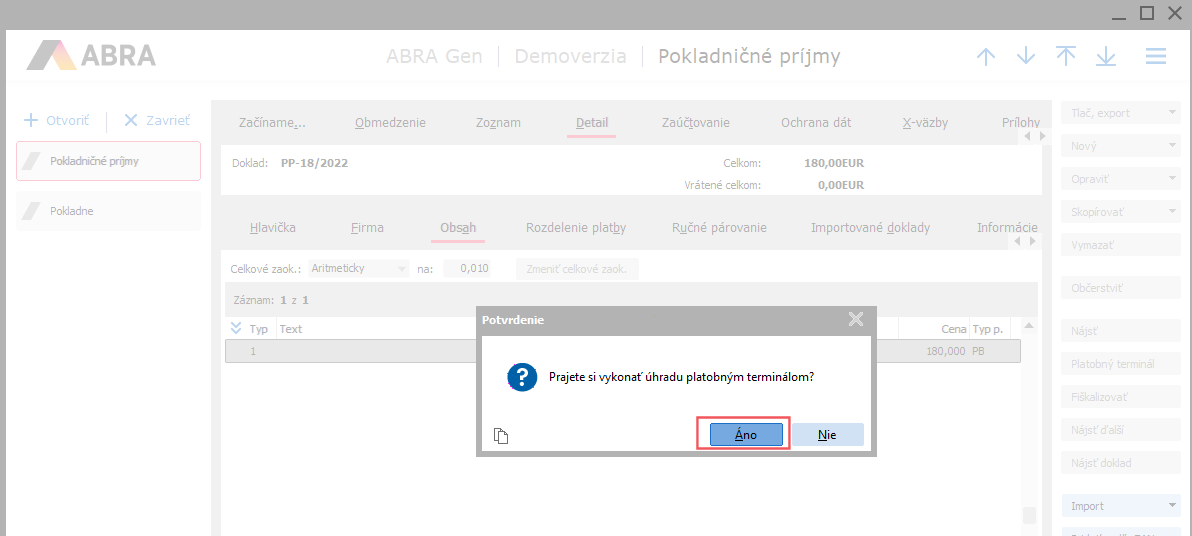The width and height of the screenshot is (1192, 536).
Task: Click the rounding value field 0,010
Action: tap(467, 268)
